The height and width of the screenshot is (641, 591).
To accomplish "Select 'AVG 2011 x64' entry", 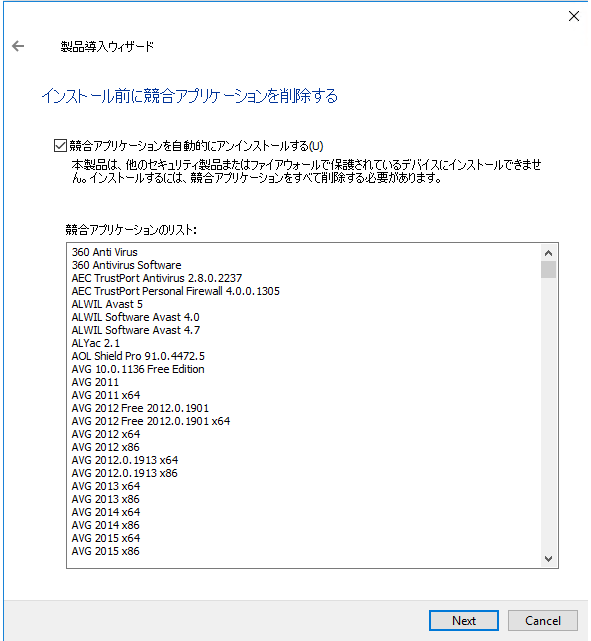I will pos(106,395).
